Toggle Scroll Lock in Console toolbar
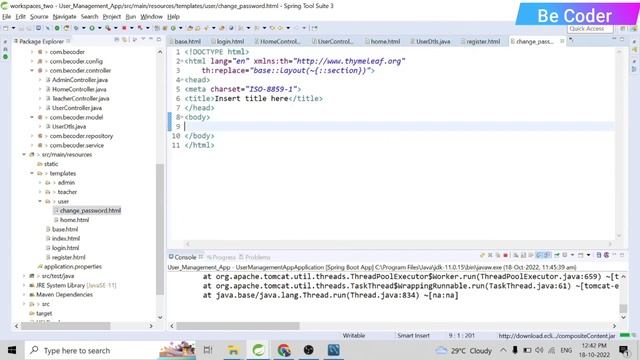Viewport: 640px width, 360px height. pos(523,255)
